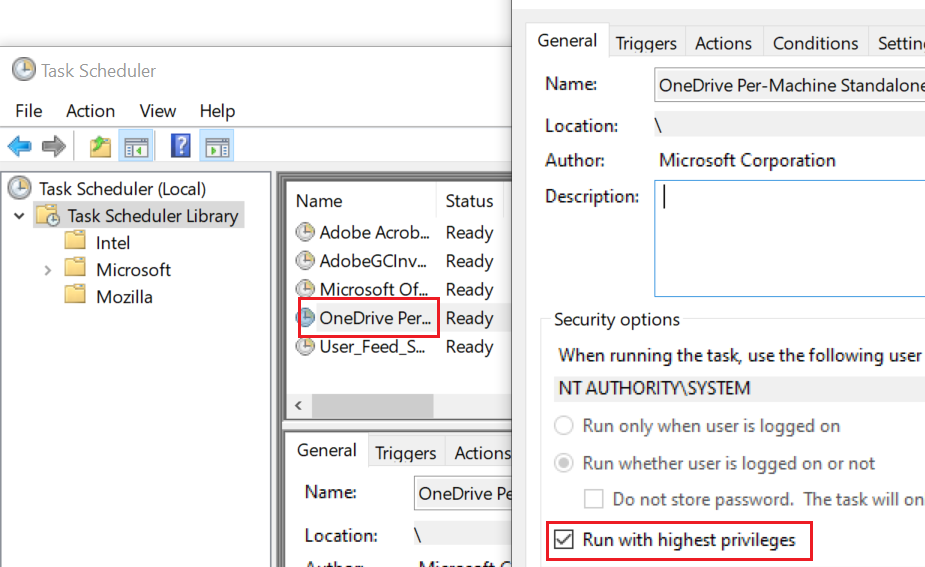Collapse the Task Scheduler Library tree node
This screenshot has width=925, height=567.
[x=19, y=216]
